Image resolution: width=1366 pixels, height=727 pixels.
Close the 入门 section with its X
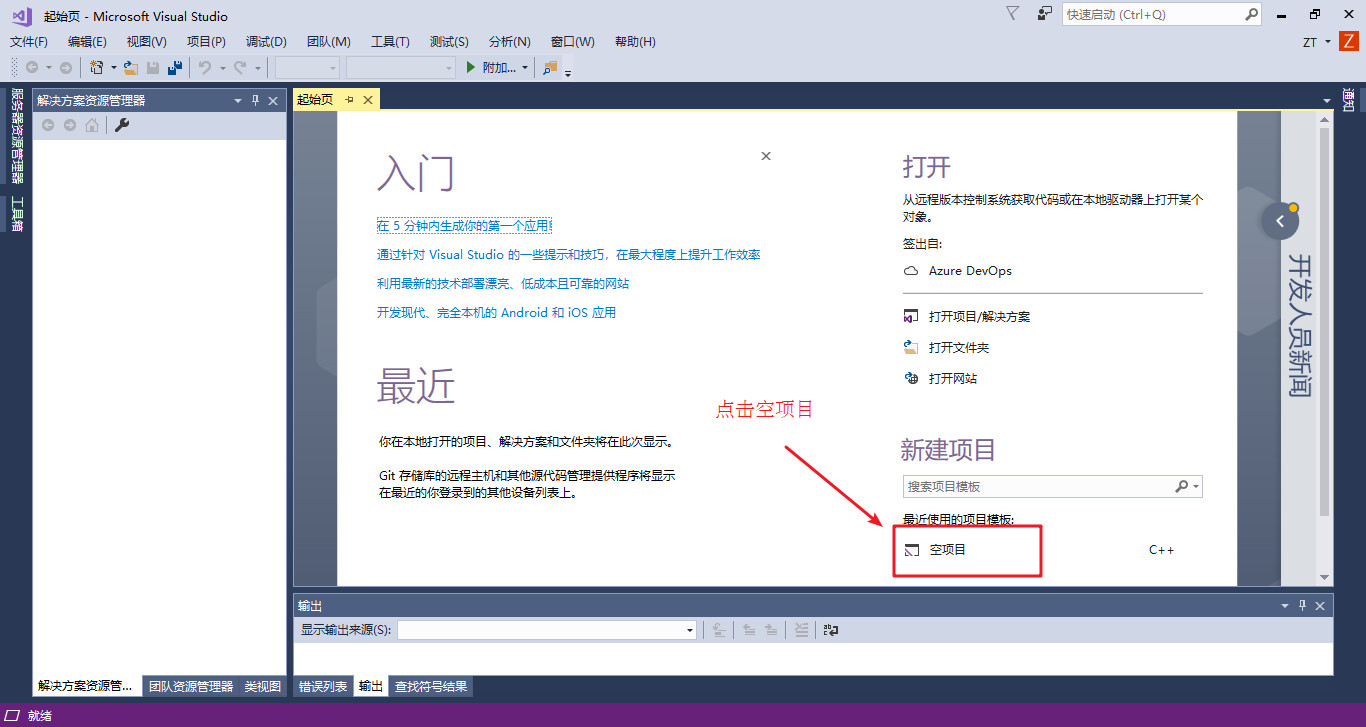click(766, 156)
